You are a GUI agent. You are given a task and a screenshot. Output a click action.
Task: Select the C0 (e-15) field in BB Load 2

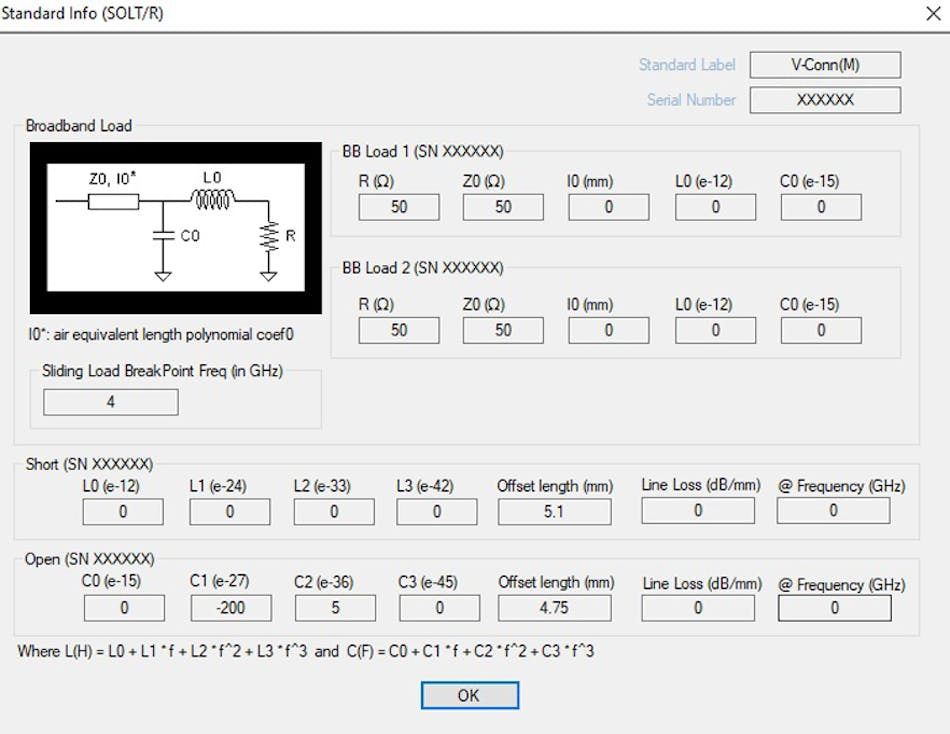[x=820, y=330]
